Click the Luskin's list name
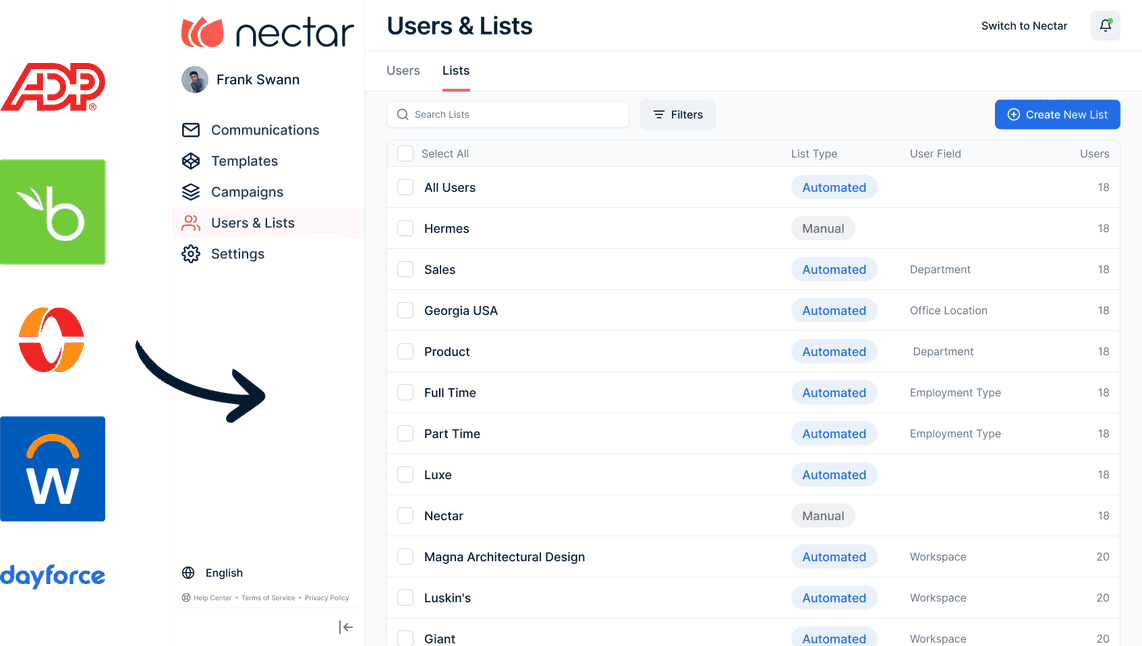Viewport: 1142px width, 646px height. (447, 598)
